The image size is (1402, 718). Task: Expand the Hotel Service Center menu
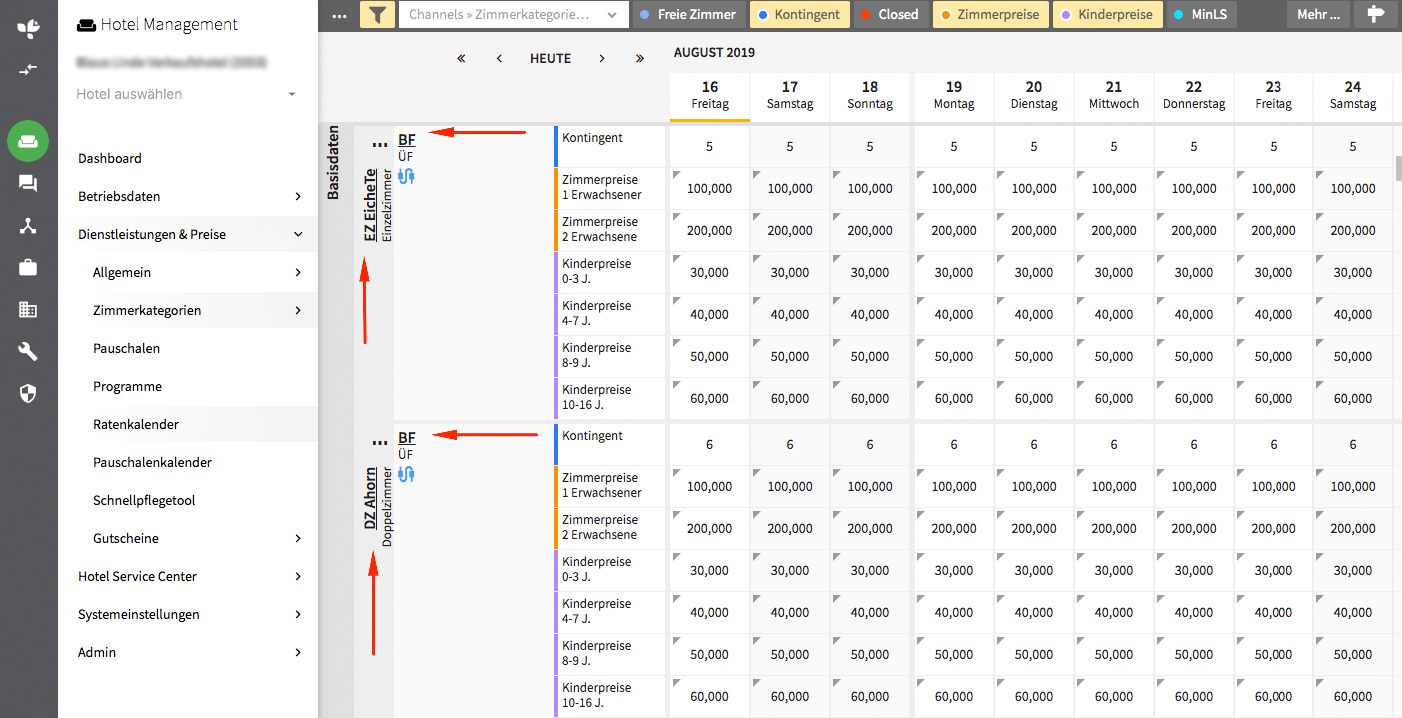click(188, 576)
